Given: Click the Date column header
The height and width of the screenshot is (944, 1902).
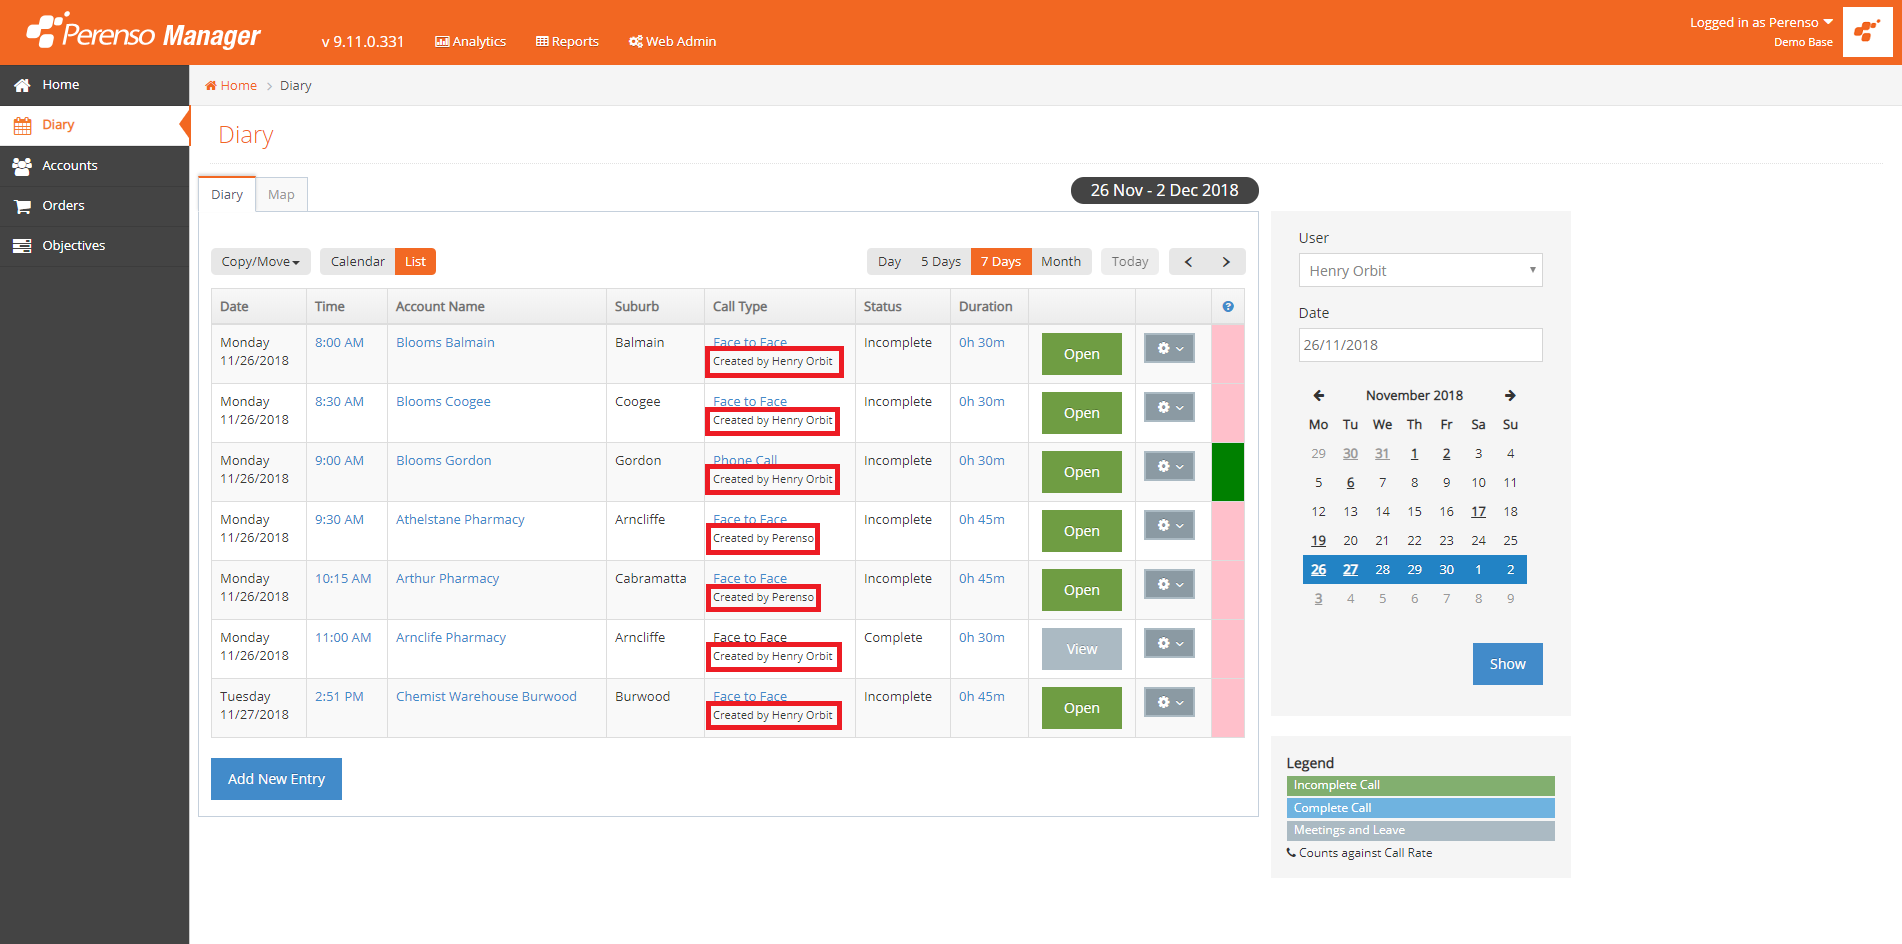Looking at the screenshot, I should (259, 307).
